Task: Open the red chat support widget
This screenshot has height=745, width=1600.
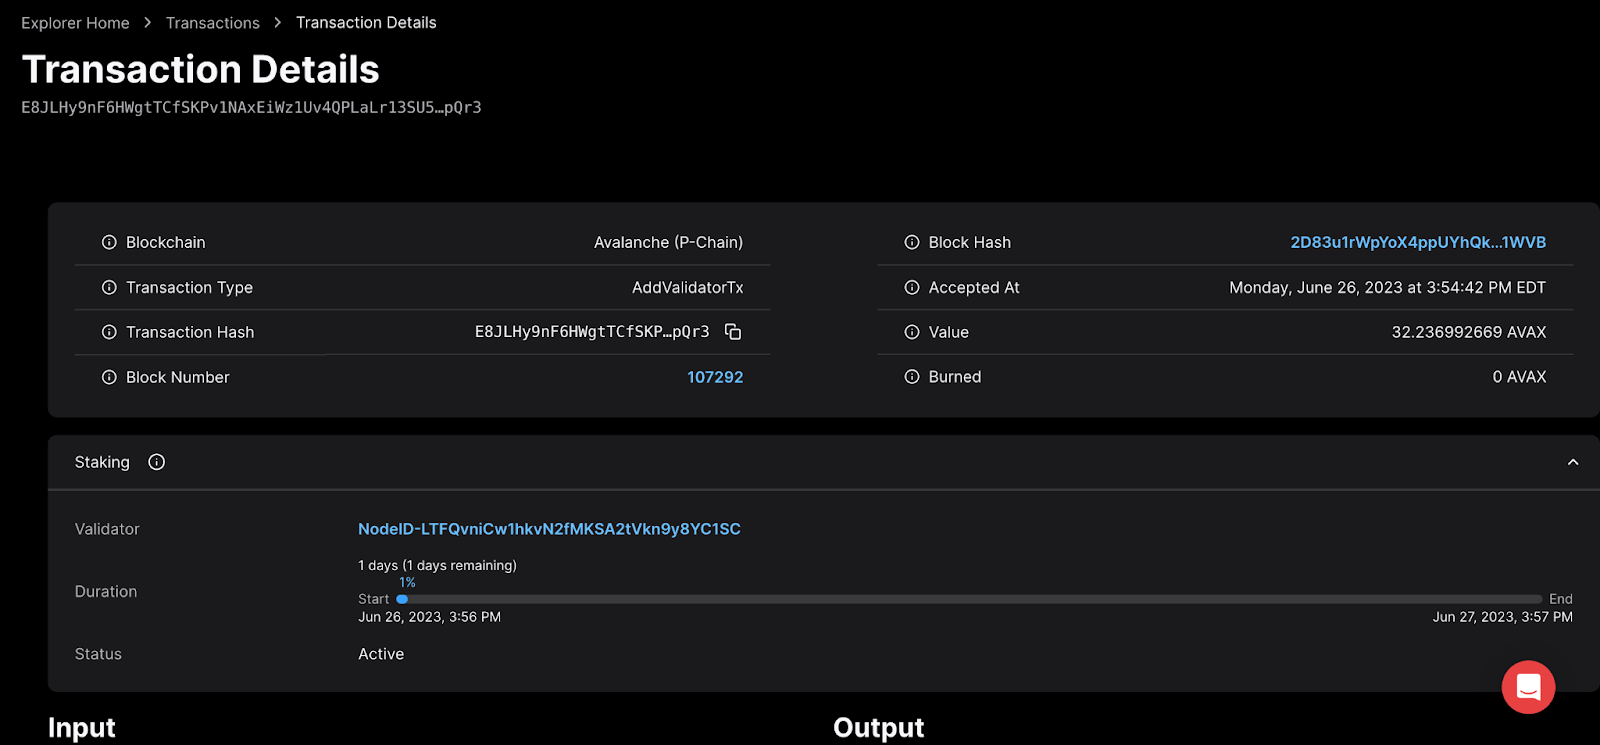Action: (x=1528, y=687)
